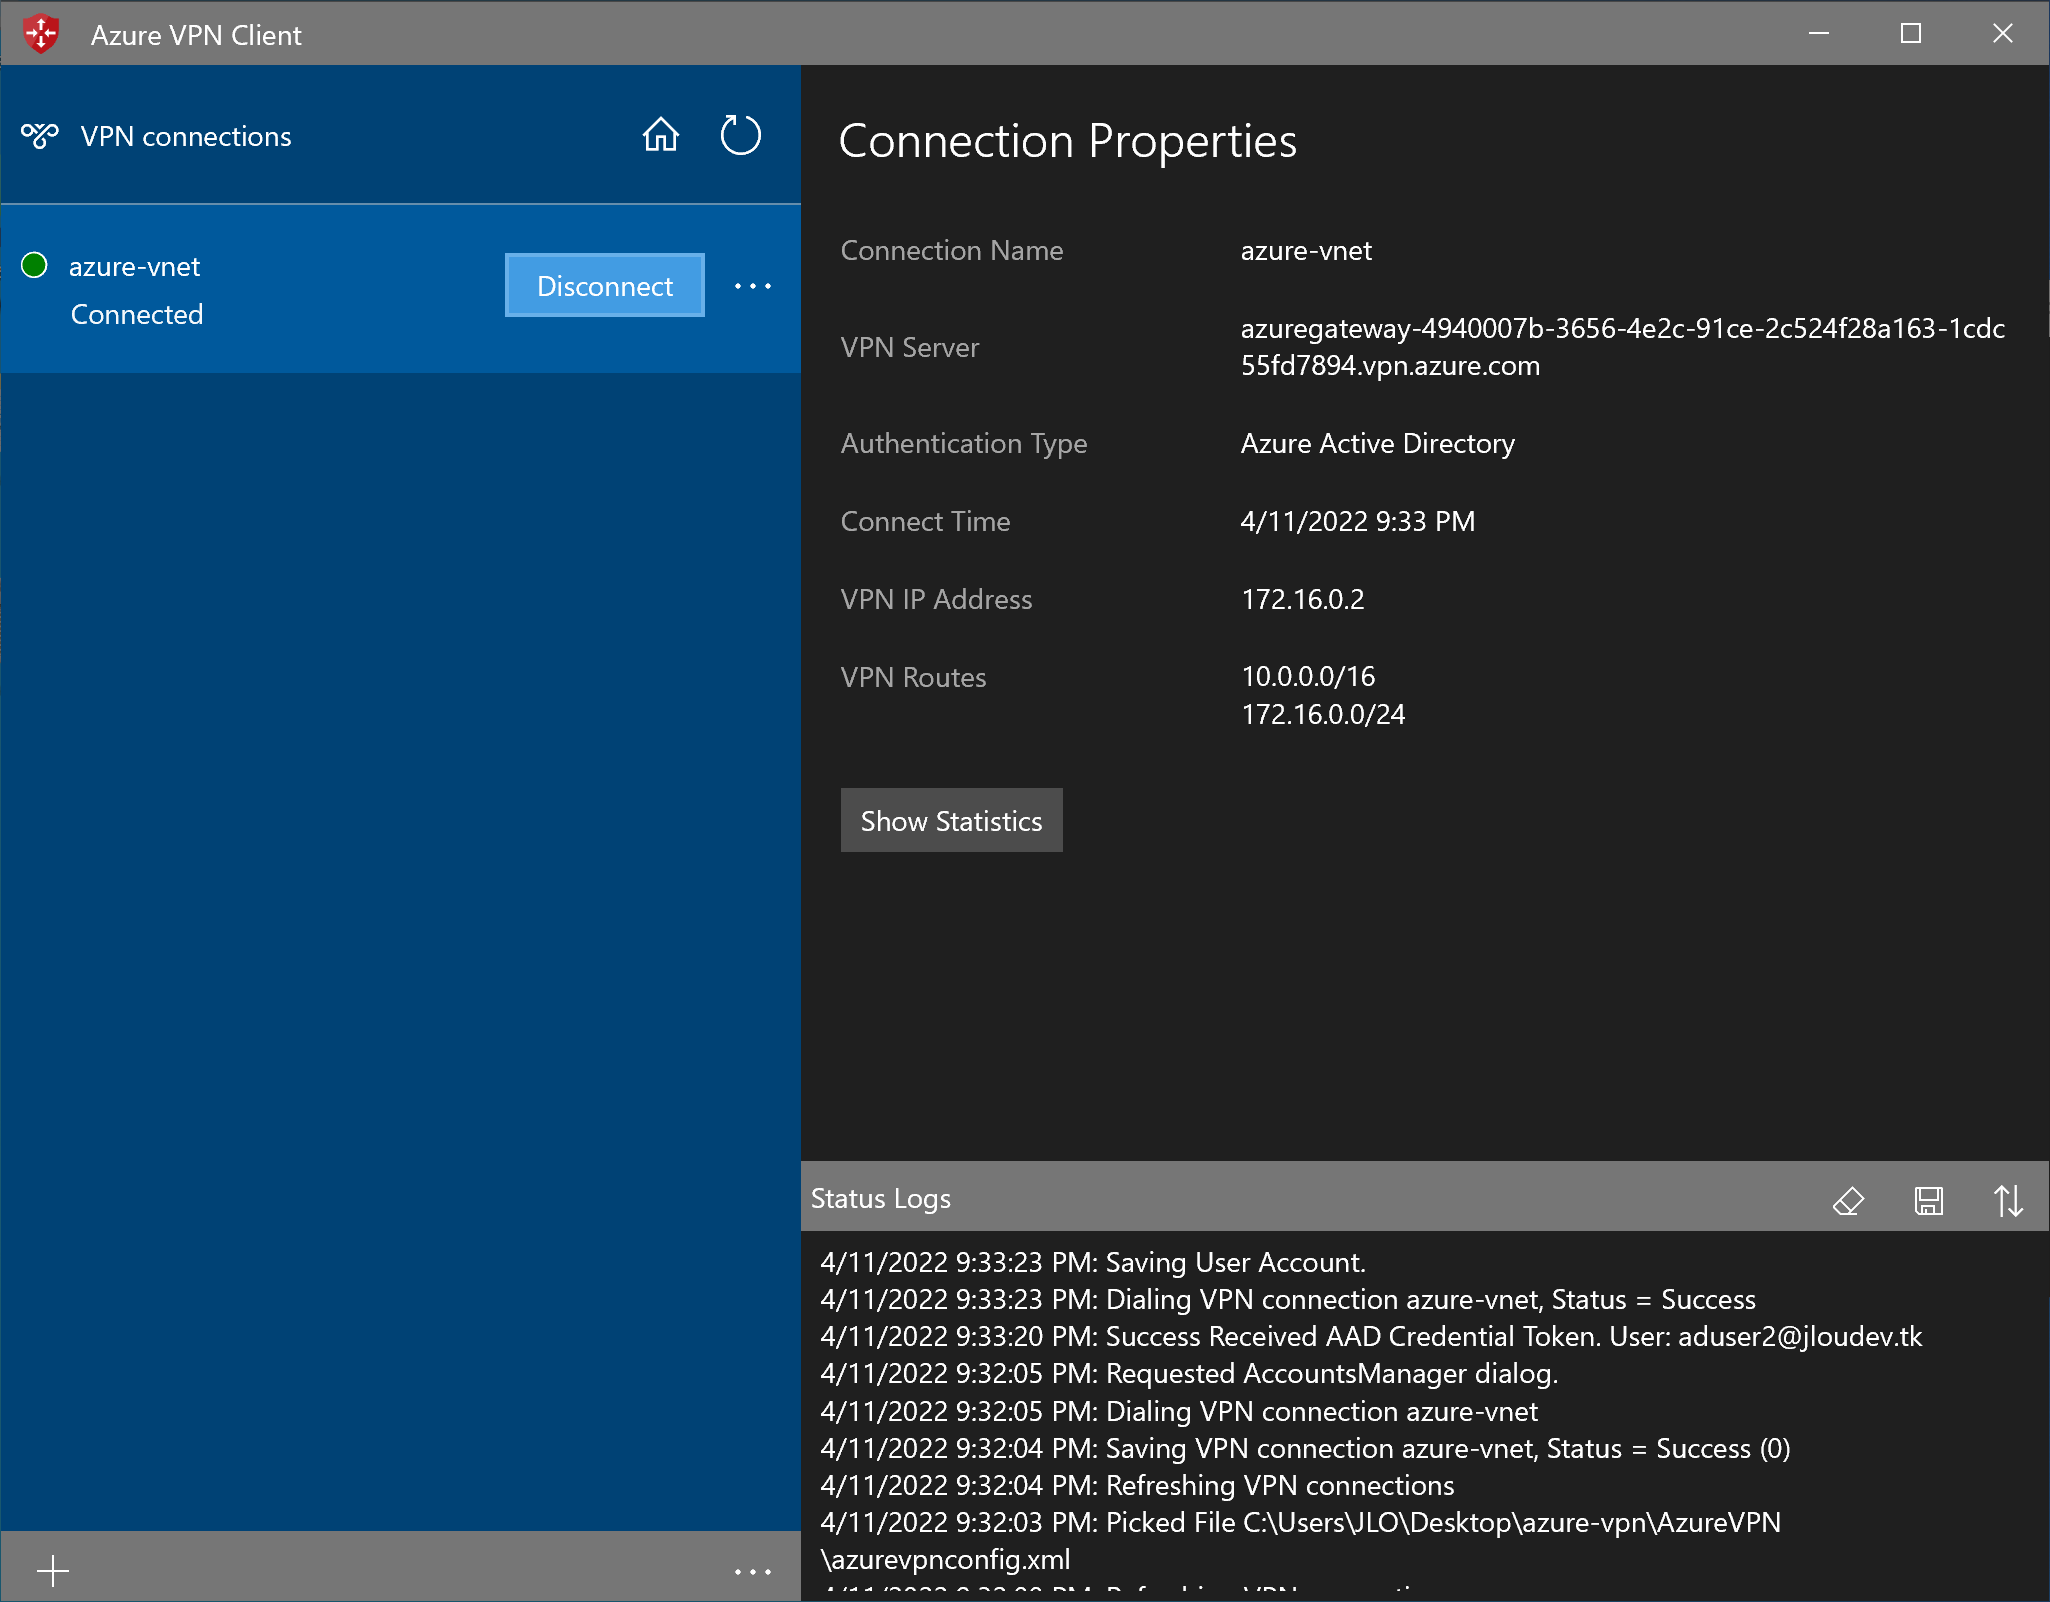Click the VPN connections heading
The image size is (2050, 1602).
[186, 136]
